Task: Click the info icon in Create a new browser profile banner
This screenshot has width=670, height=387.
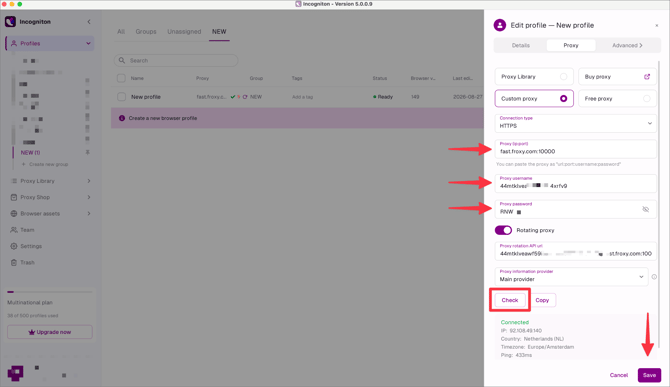Action: 122,118
